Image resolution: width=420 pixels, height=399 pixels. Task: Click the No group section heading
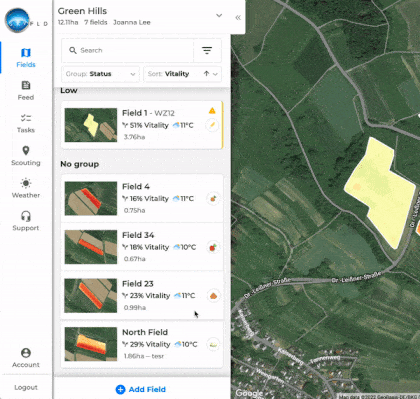(80, 164)
